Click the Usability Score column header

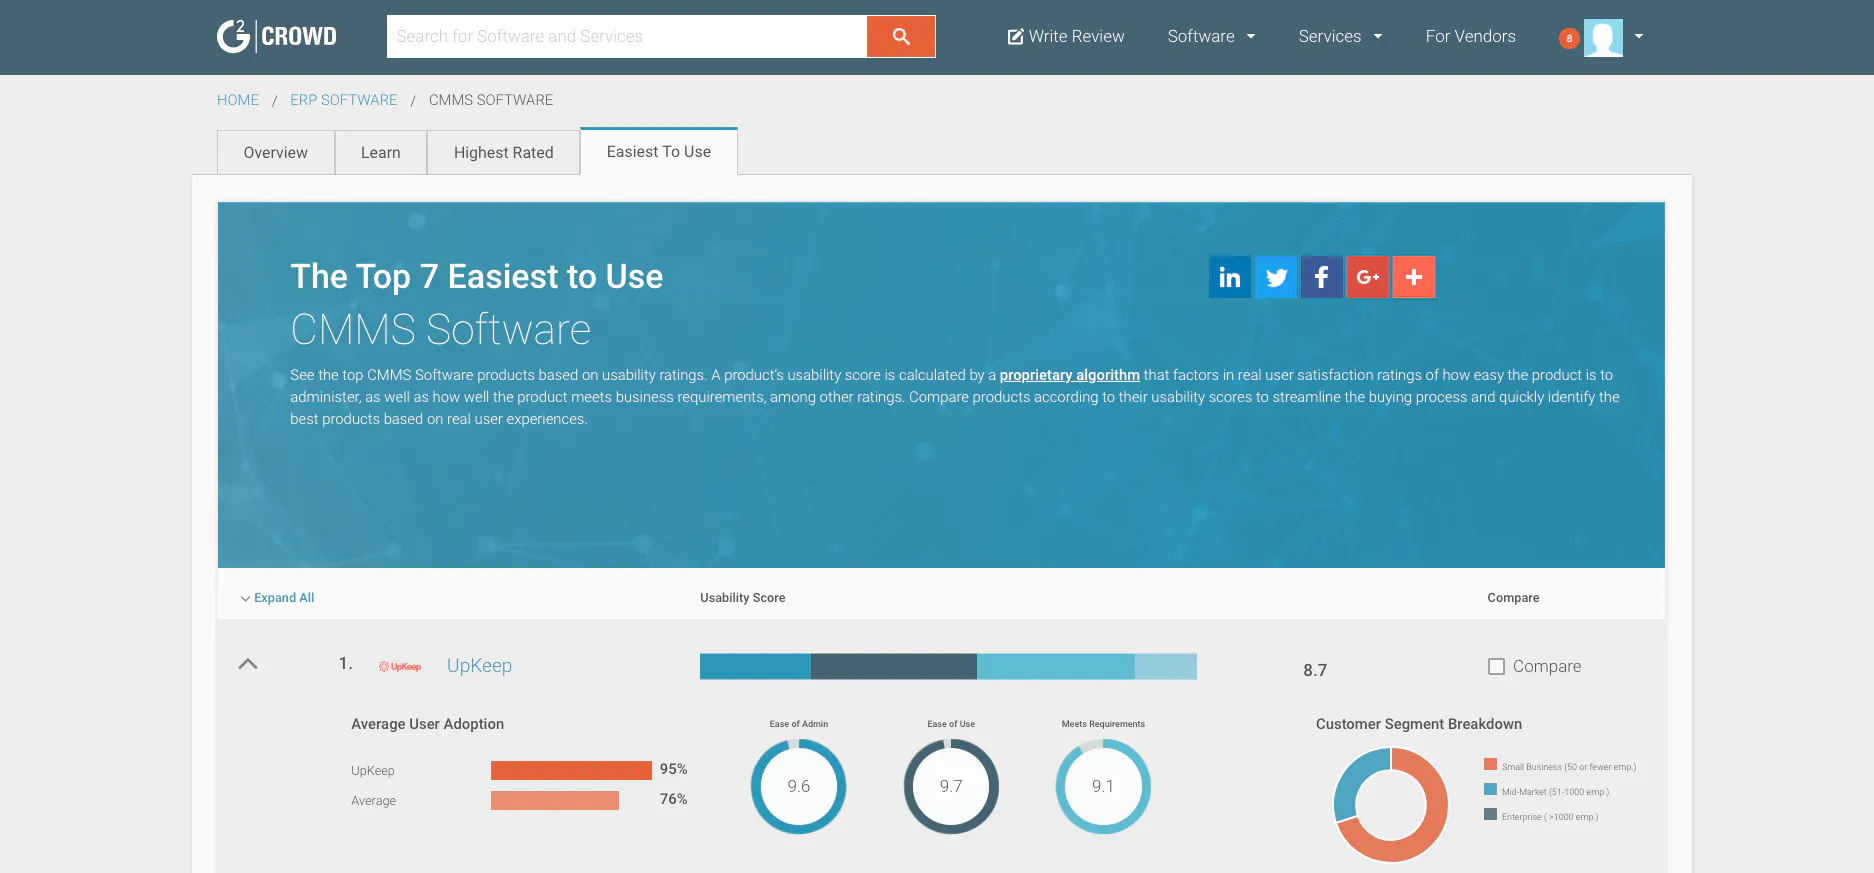(743, 598)
